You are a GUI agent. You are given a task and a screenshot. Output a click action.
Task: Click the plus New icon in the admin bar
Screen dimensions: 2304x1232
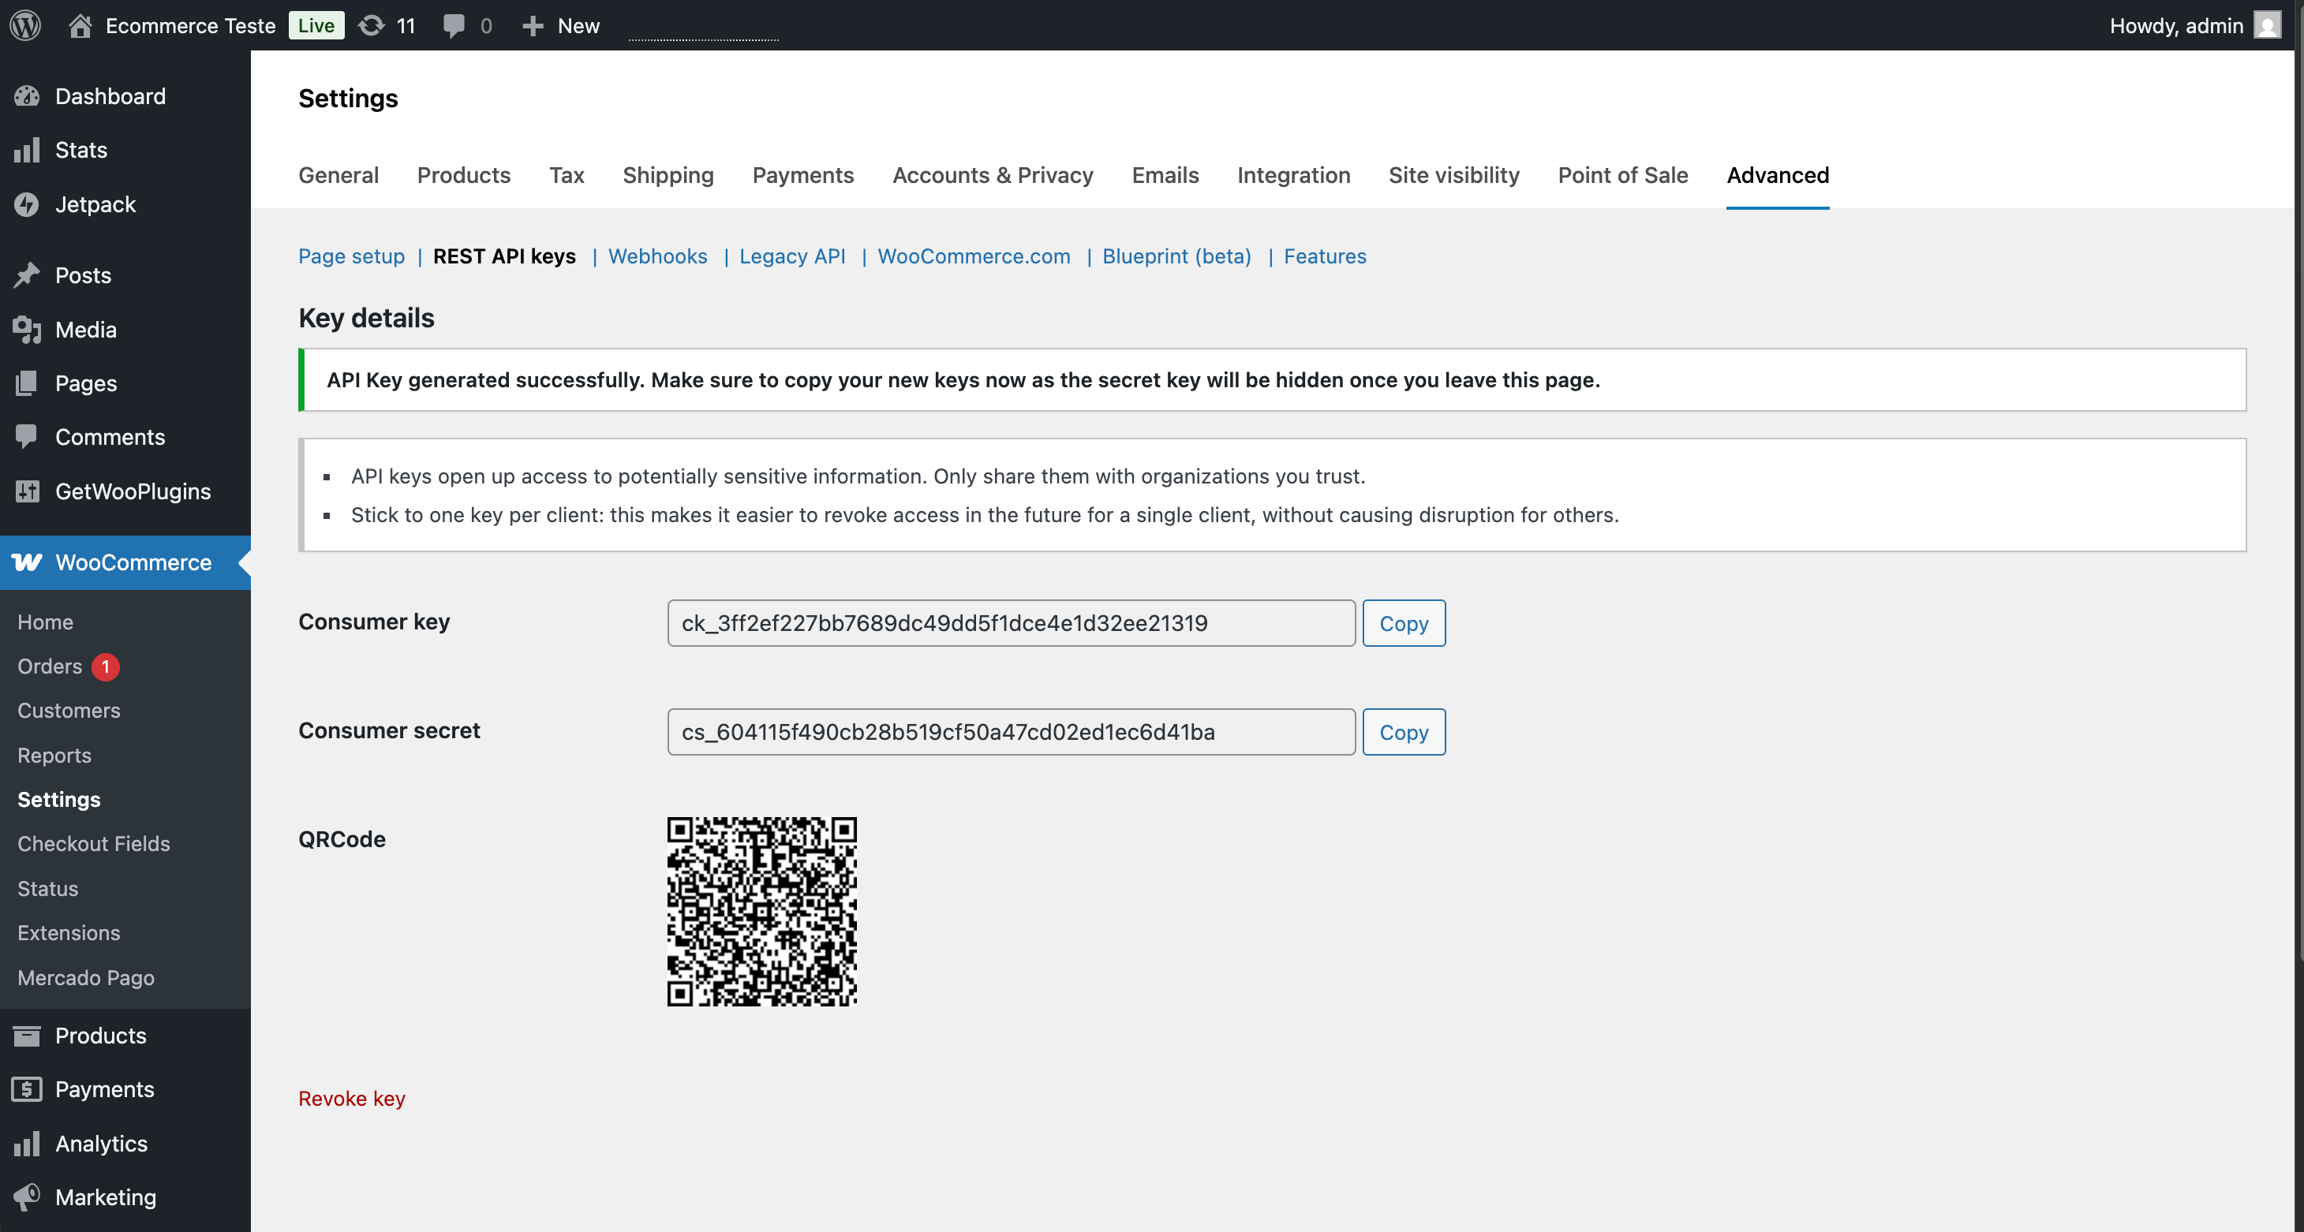coord(533,25)
